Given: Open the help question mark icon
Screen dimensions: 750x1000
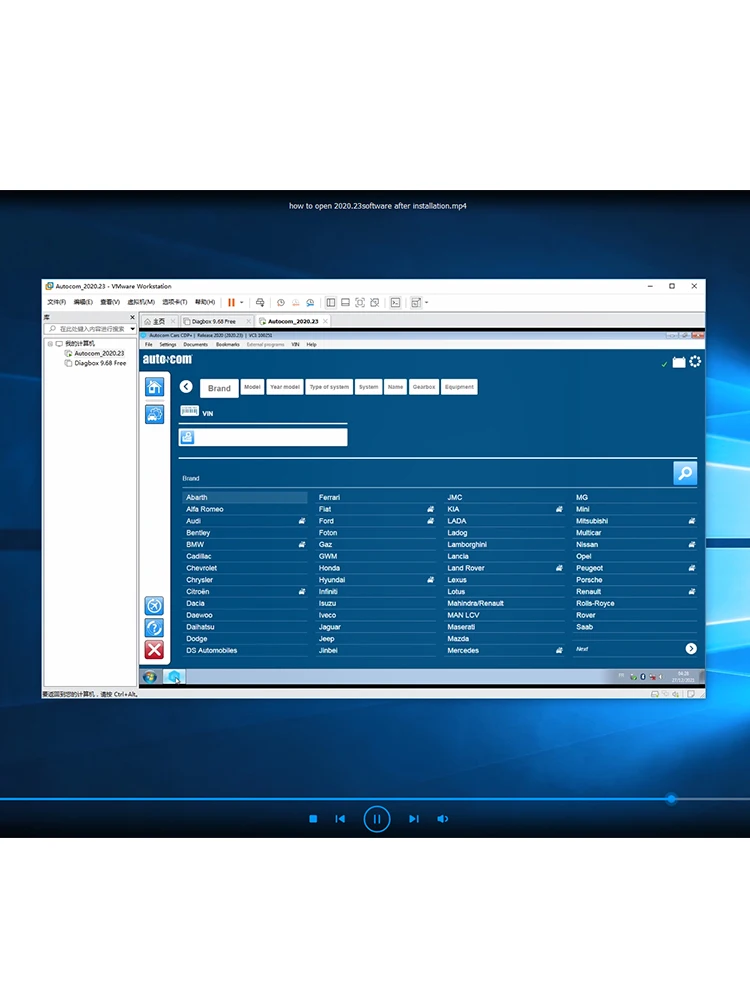Looking at the screenshot, I should pos(154,628).
